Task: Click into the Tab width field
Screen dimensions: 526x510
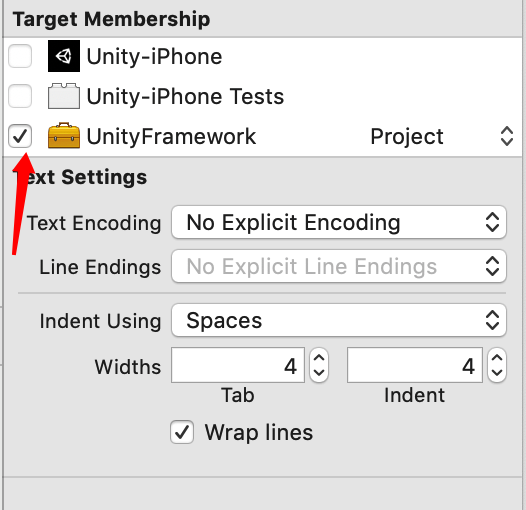Action: tap(238, 365)
